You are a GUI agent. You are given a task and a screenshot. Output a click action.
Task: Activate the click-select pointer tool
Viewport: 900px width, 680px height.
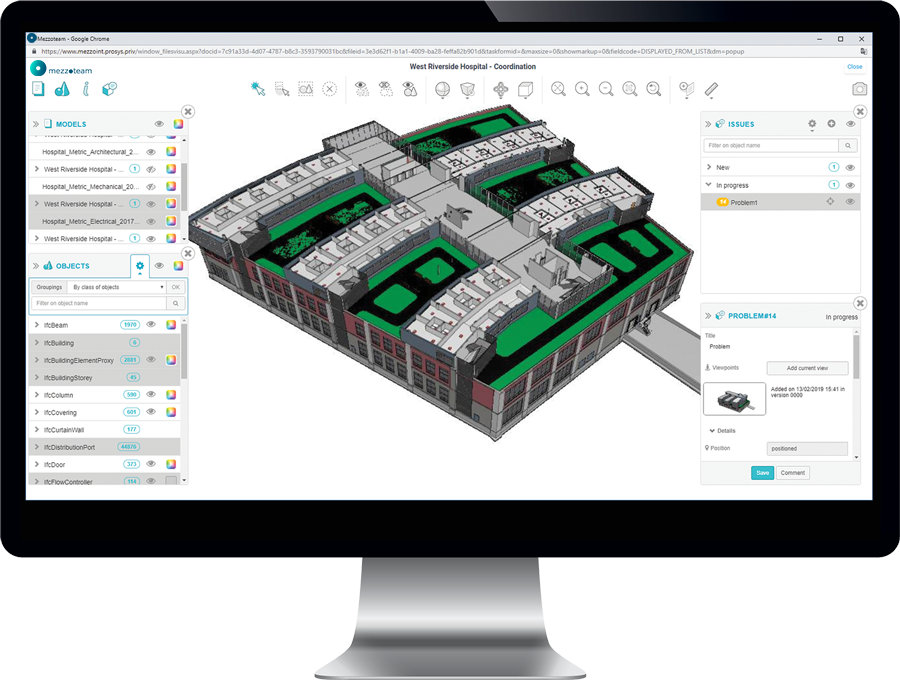258,89
